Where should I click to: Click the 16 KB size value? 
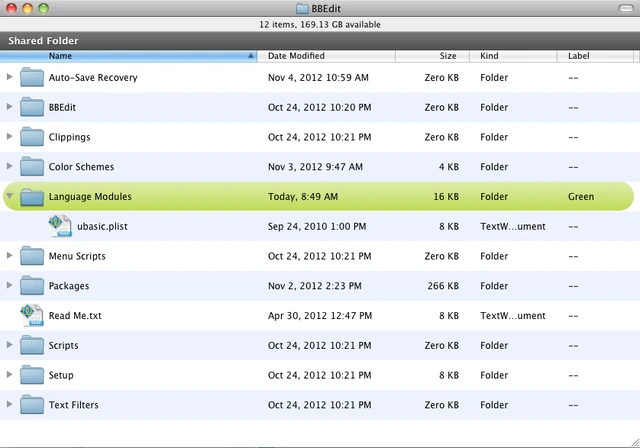(446, 197)
